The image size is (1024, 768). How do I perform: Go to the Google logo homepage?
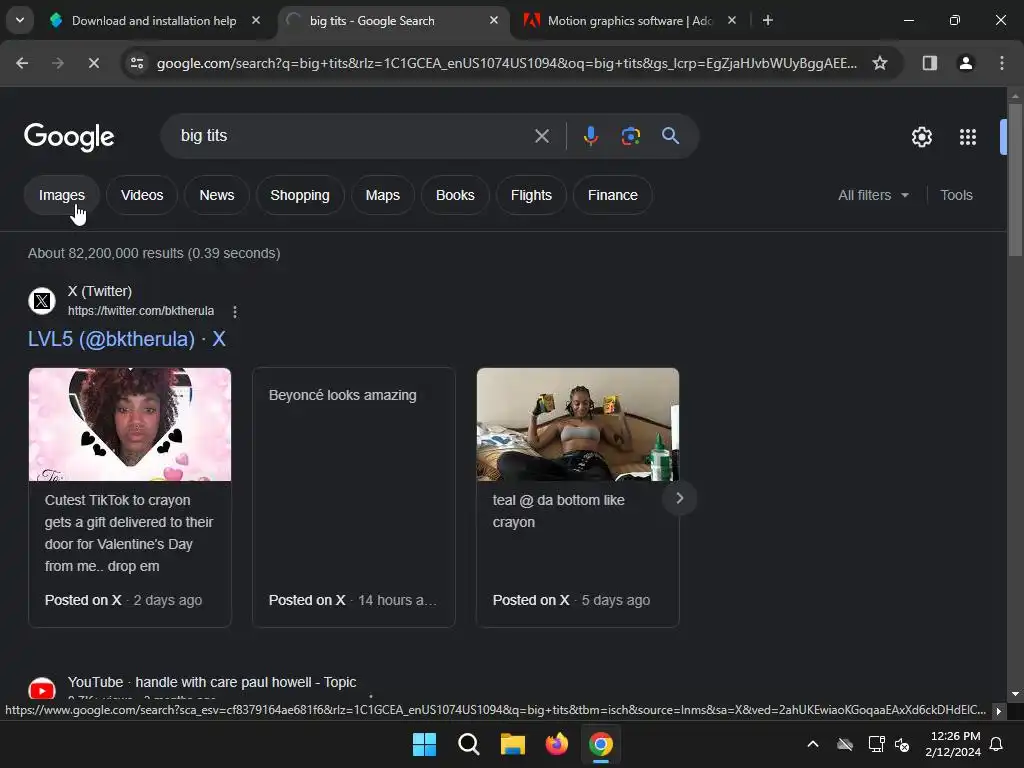(69, 136)
